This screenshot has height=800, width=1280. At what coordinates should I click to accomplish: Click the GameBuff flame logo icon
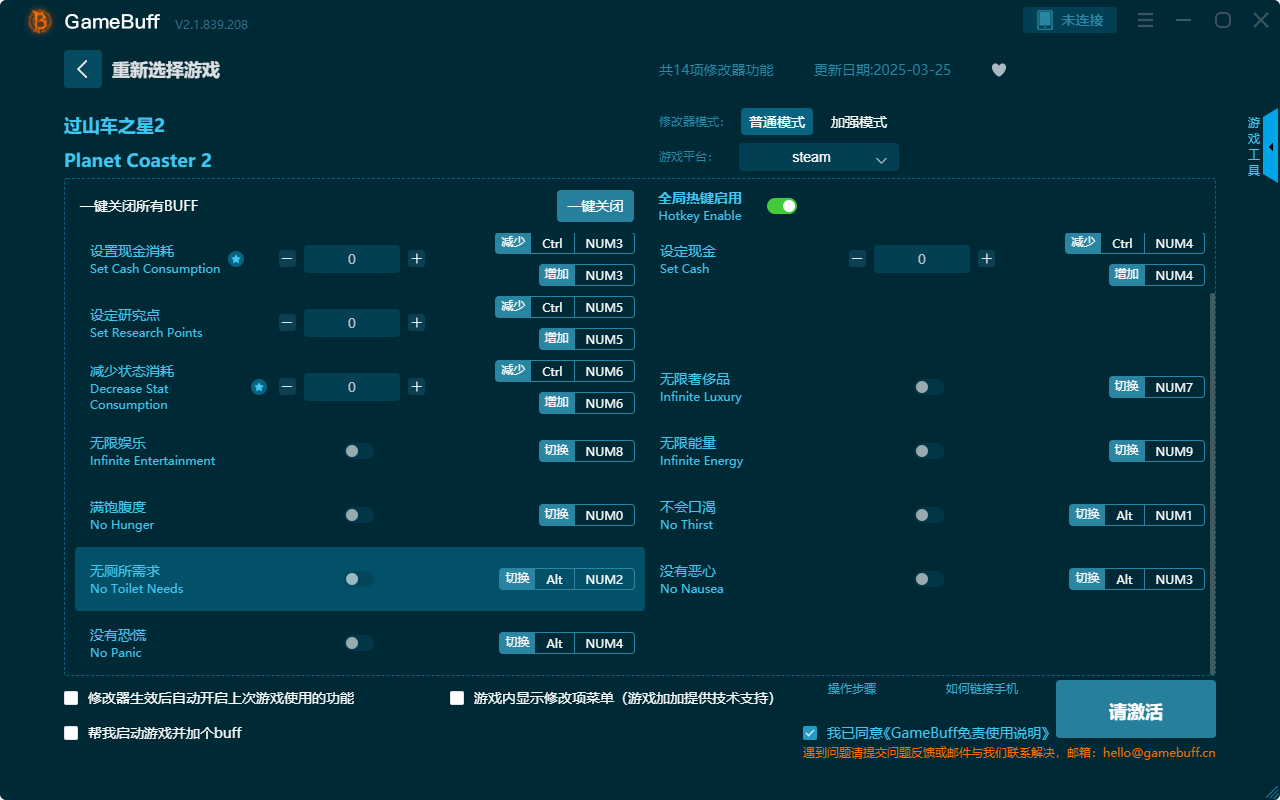38,20
